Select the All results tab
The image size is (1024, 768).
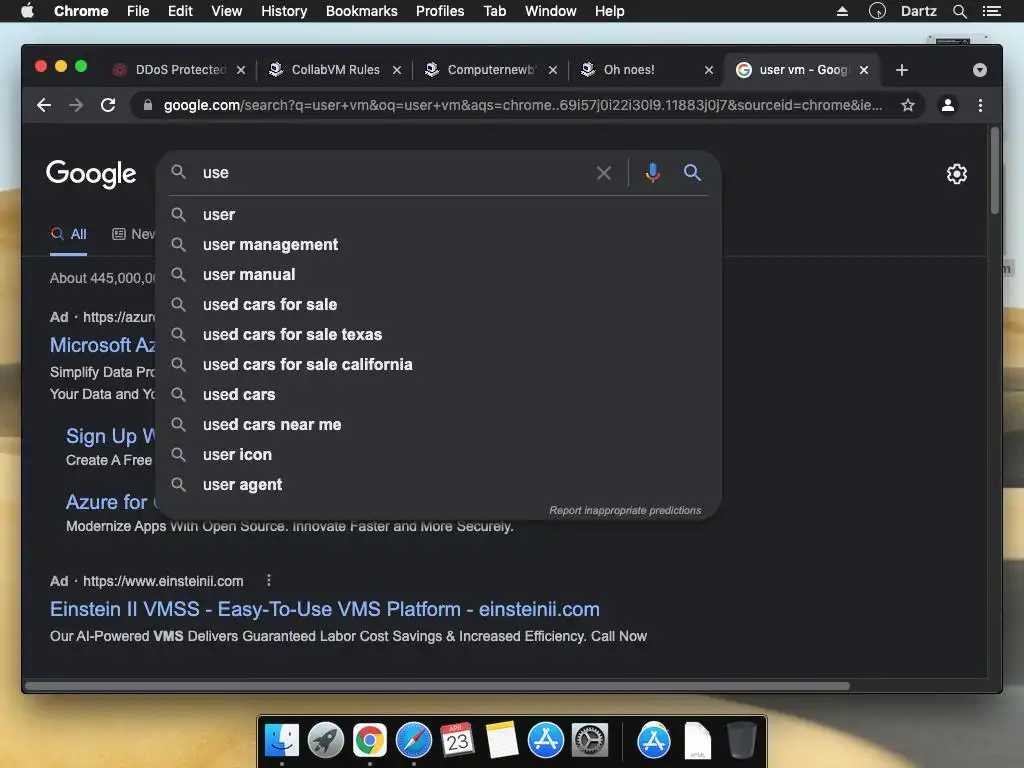point(69,234)
